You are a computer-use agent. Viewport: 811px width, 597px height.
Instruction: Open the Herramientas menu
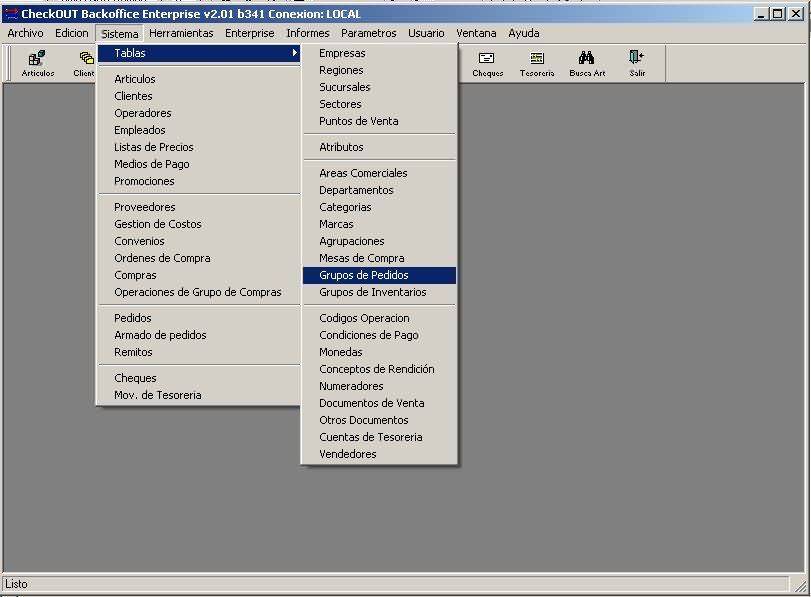click(x=181, y=33)
